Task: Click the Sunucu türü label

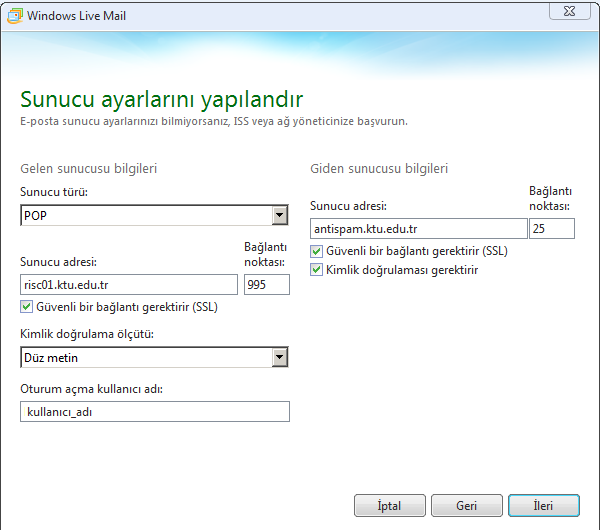Action: click(x=54, y=192)
